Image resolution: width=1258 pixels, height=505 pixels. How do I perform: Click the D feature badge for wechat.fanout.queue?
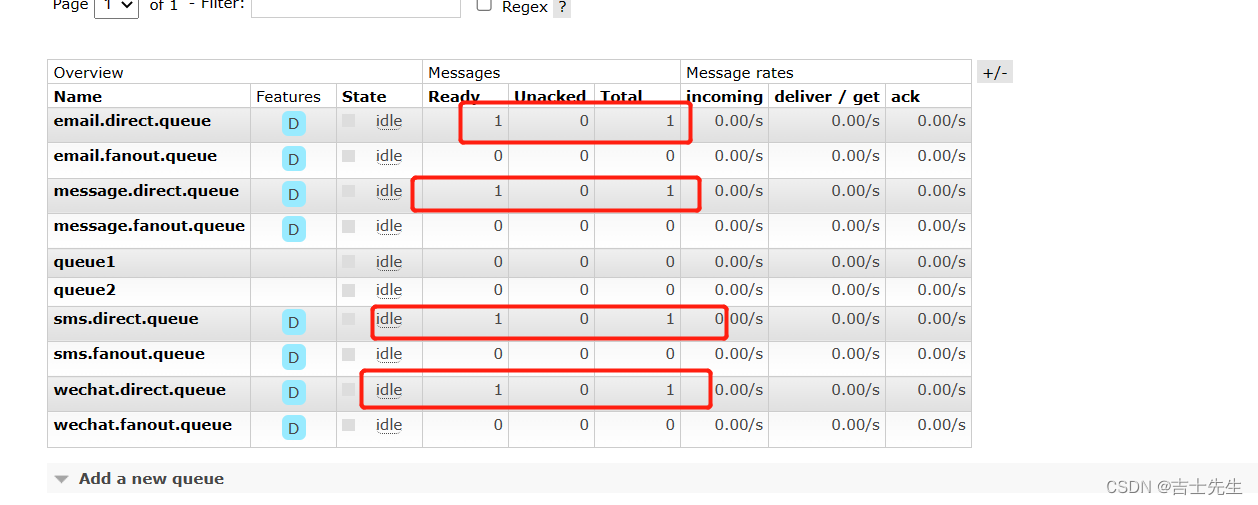click(x=294, y=428)
